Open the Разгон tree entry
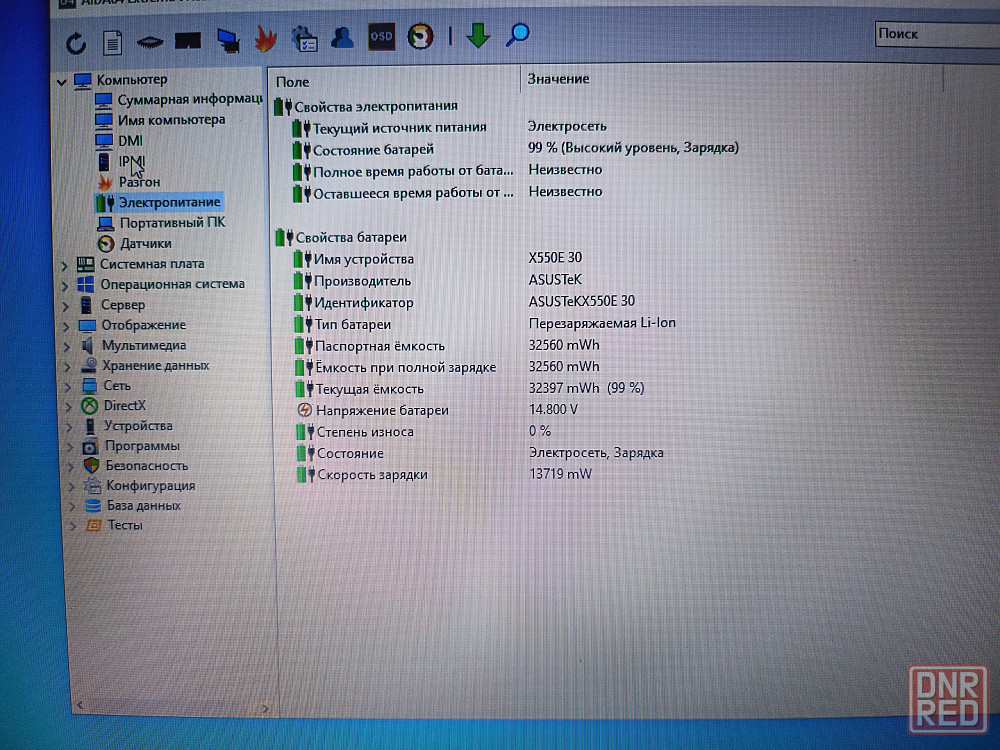This screenshot has width=1000, height=750. point(140,182)
